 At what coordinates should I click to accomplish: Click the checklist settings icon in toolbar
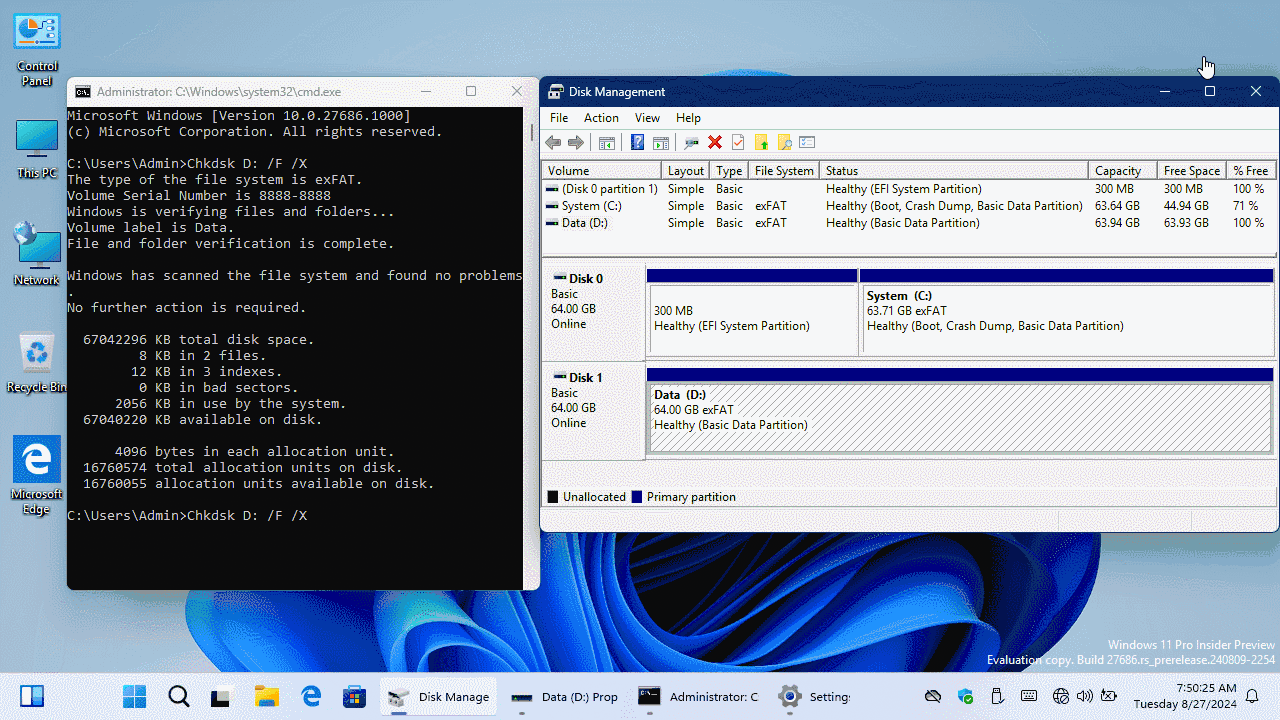807,143
